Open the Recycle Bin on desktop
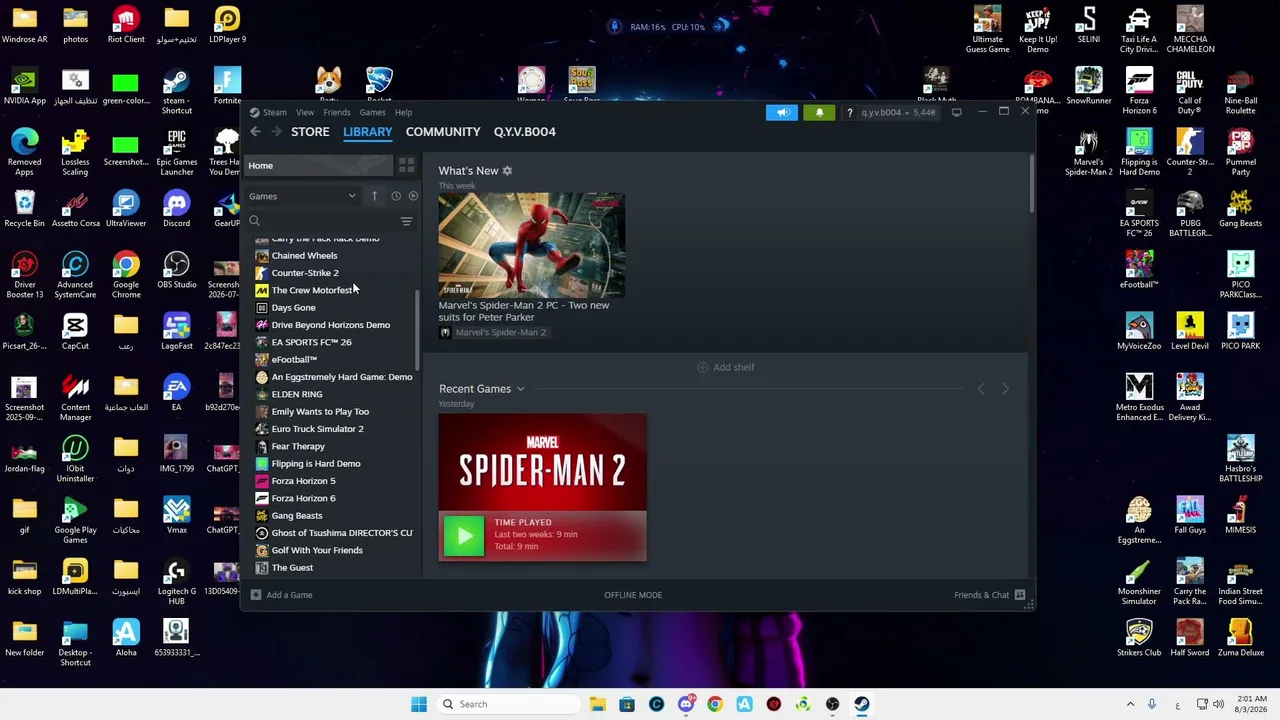This screenshot has width=1280, height=720. pos(24,208)
